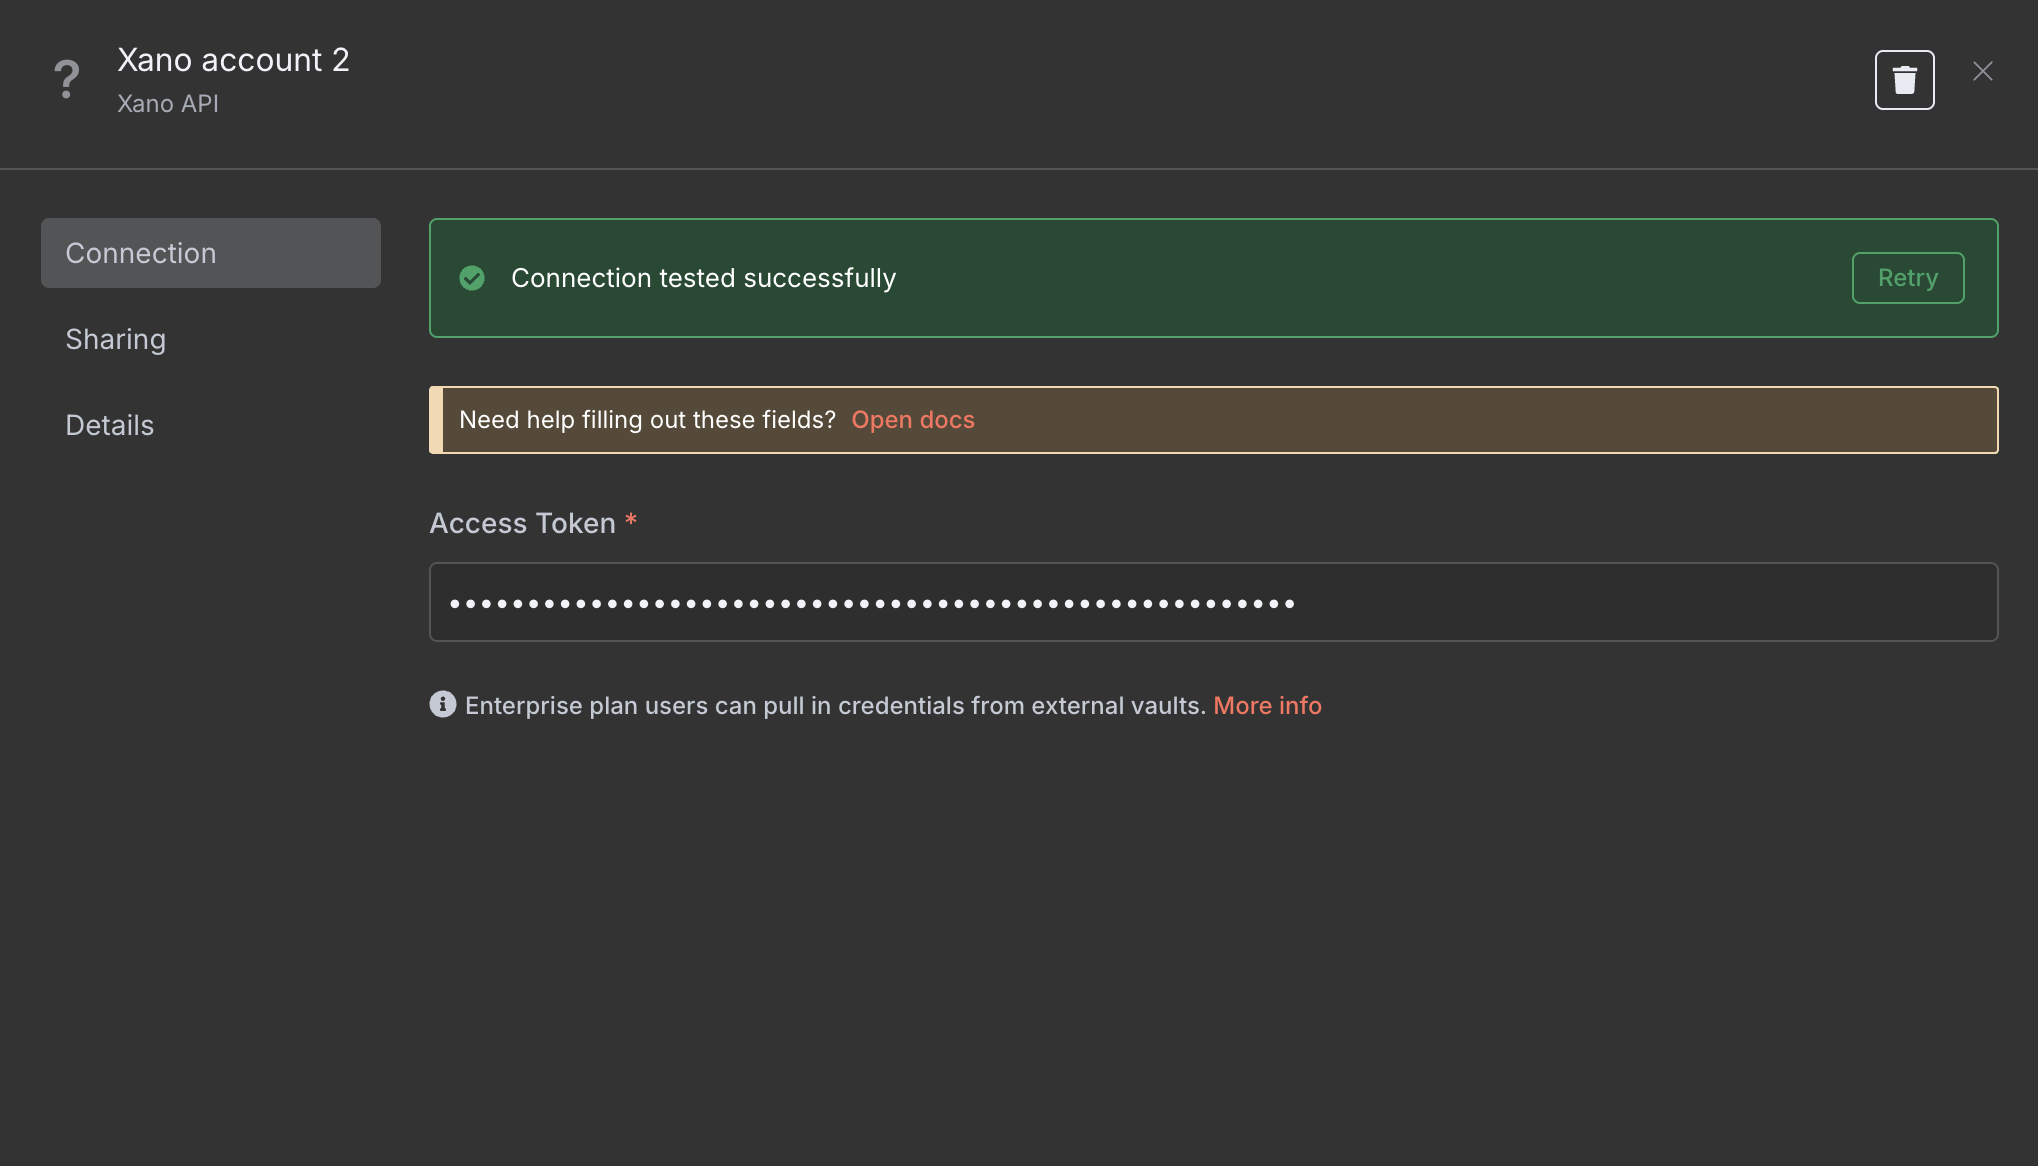Screen dimensions: 2038x1166
Task: Click the Access Token label
Action: click(522, 523)
